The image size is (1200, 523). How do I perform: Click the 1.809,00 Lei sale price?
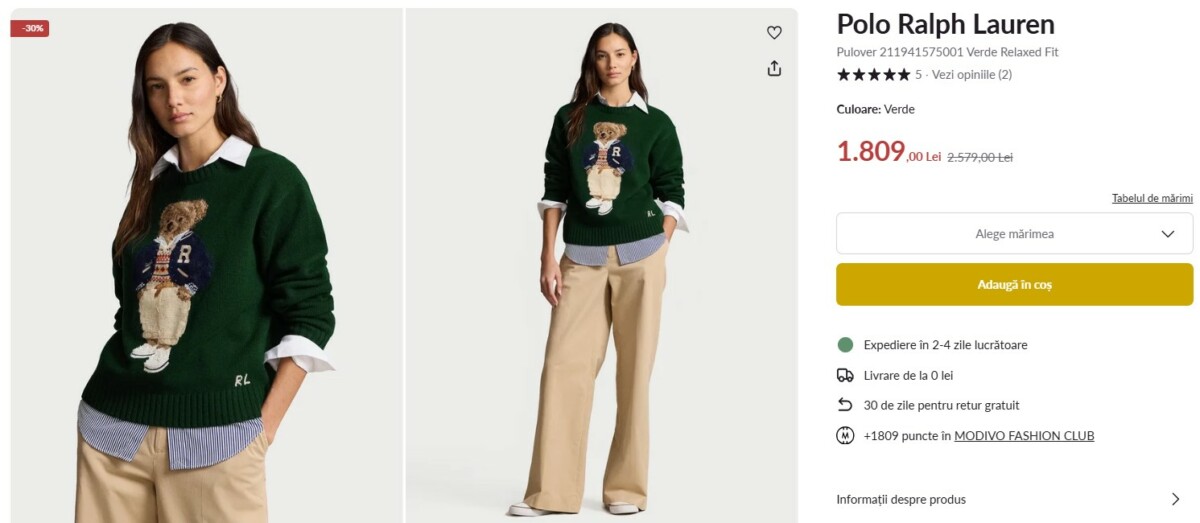(888, 152)
